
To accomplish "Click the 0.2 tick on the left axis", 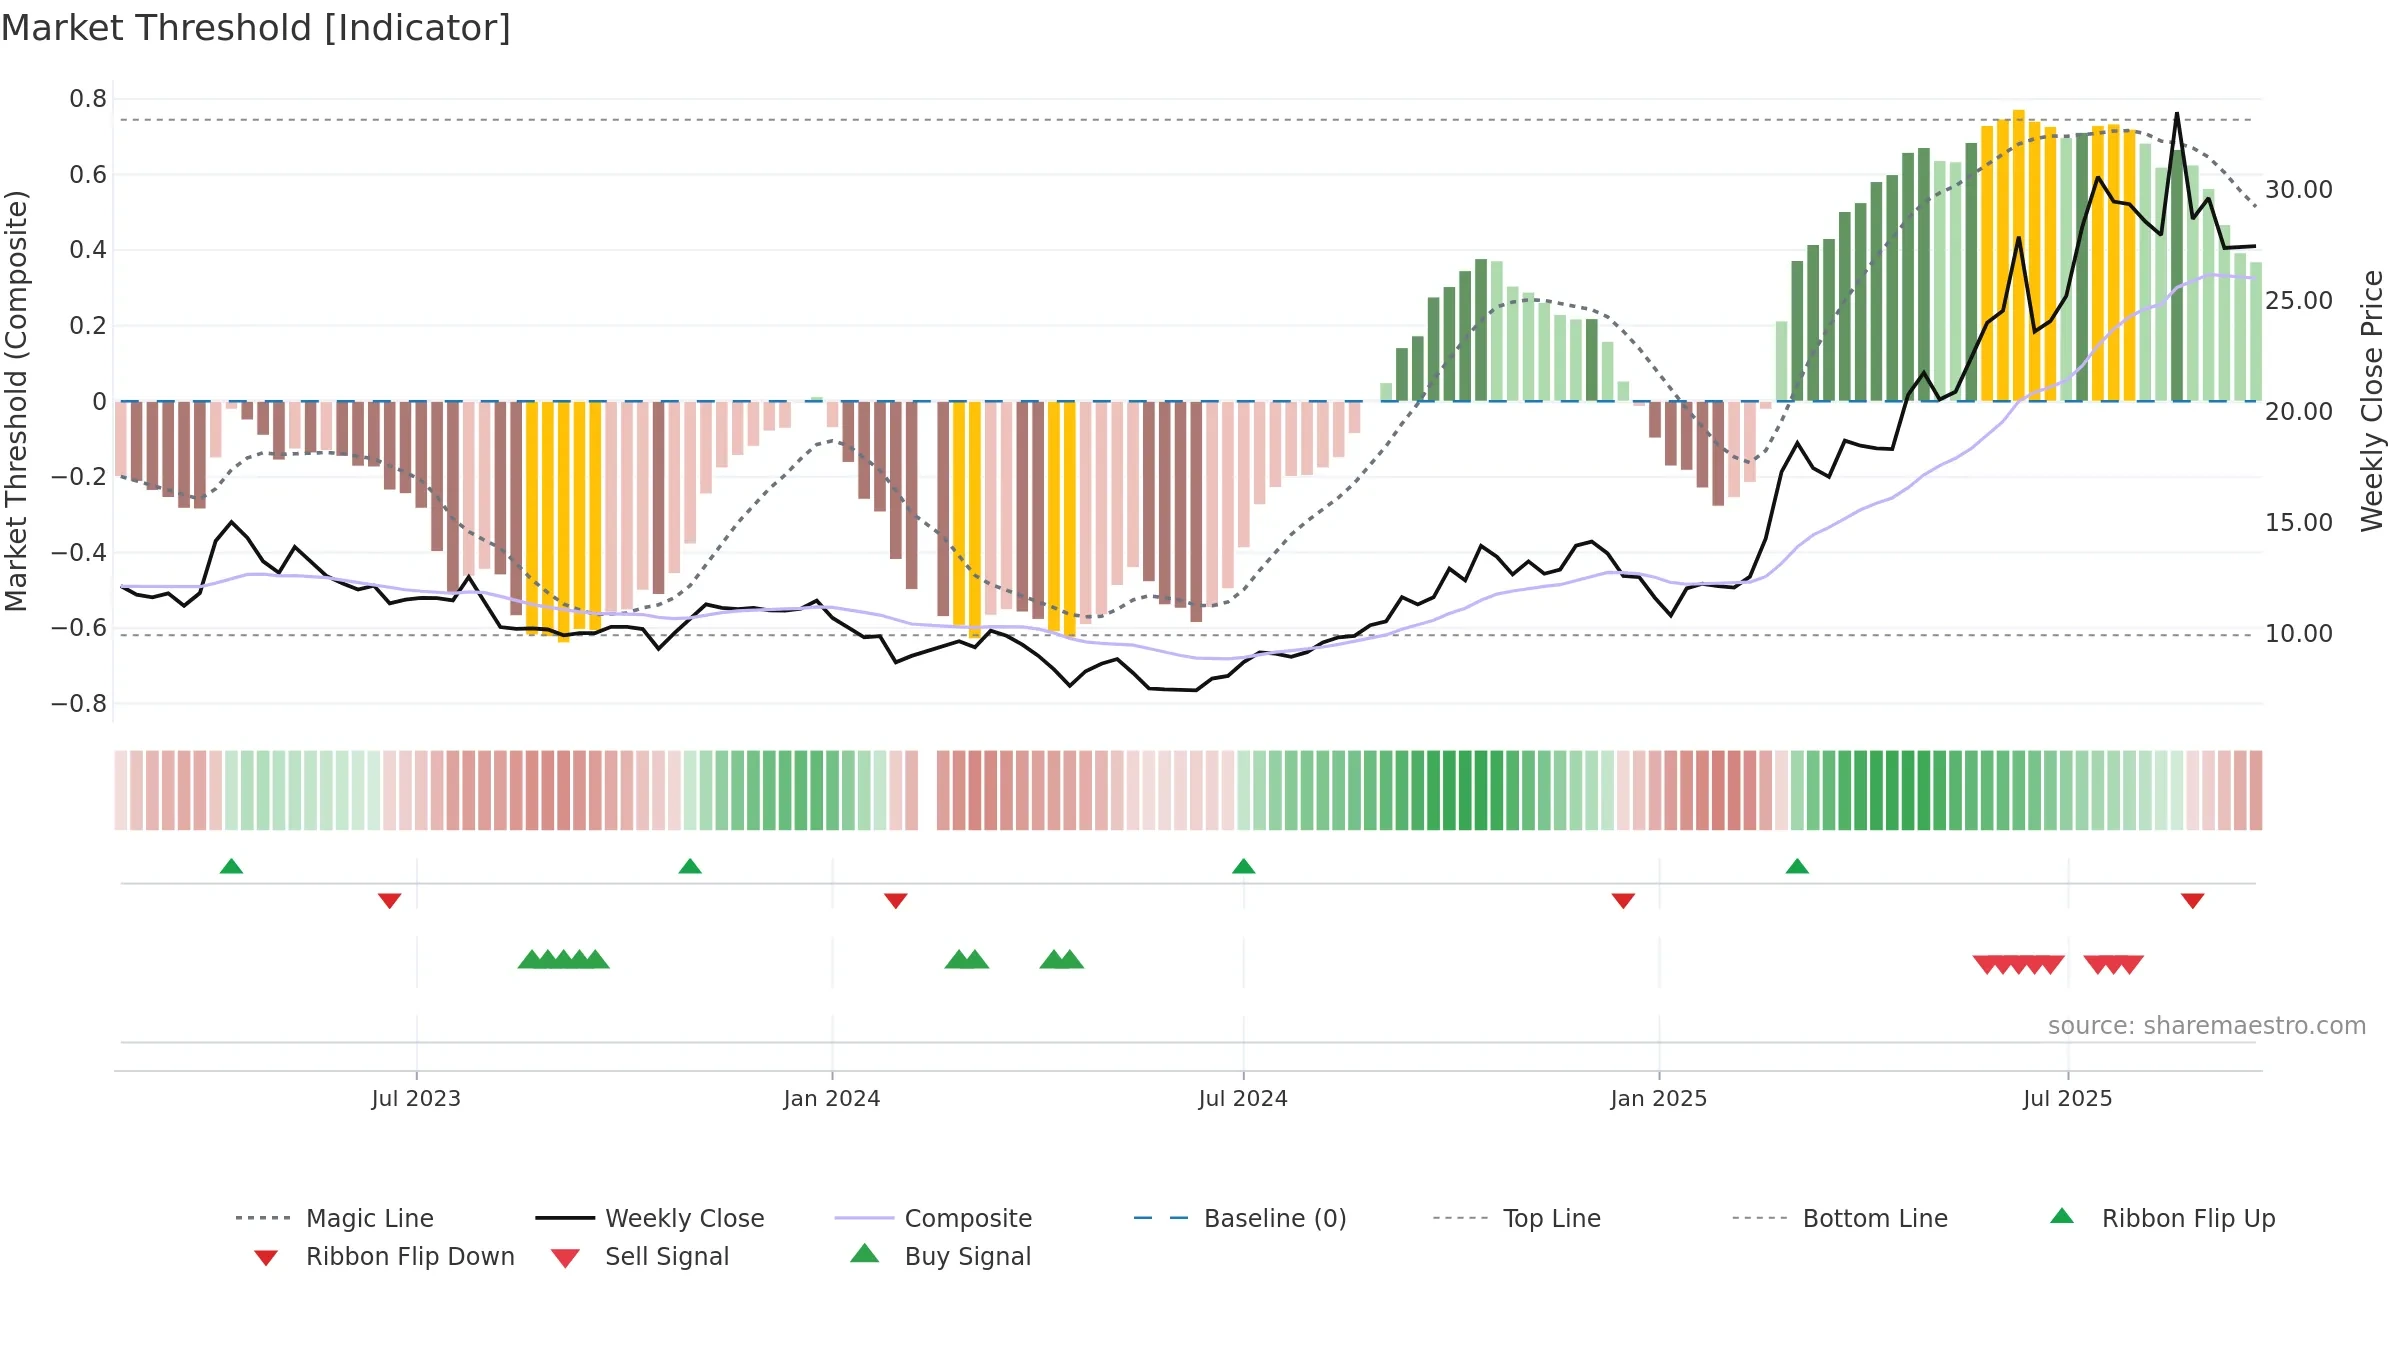I will click(x=88, y=326).
